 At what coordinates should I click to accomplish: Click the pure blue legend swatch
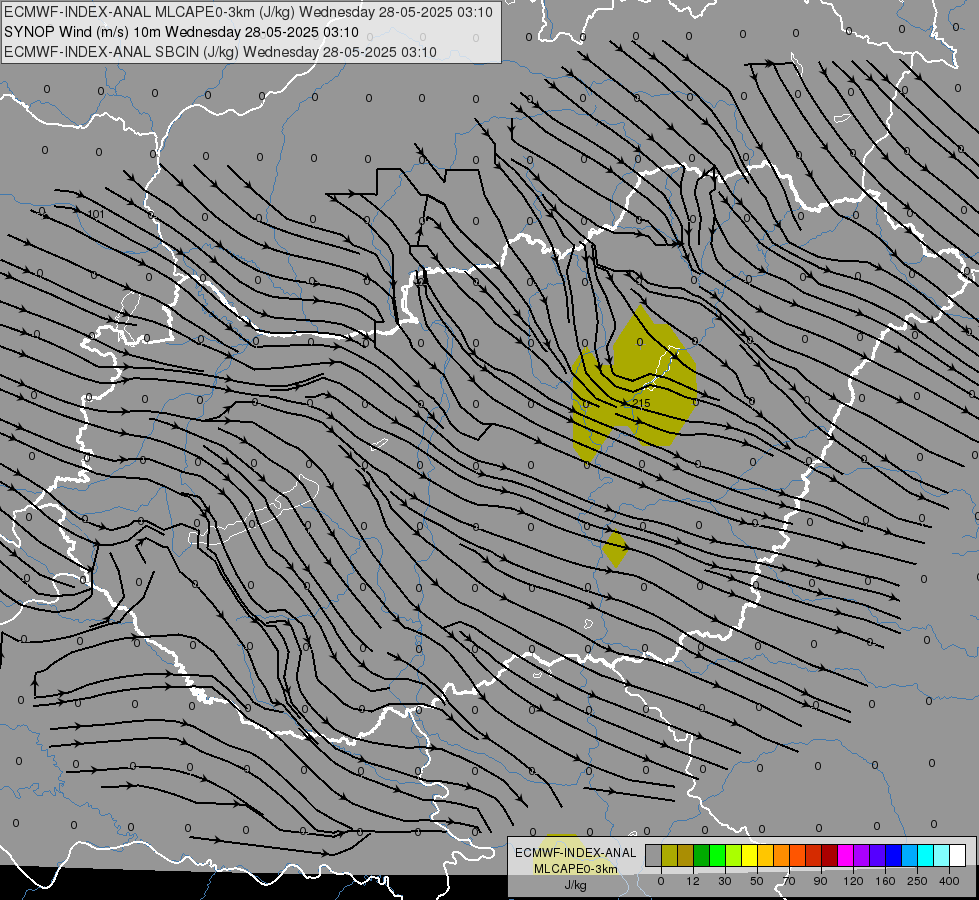click(x=894, y=855)
